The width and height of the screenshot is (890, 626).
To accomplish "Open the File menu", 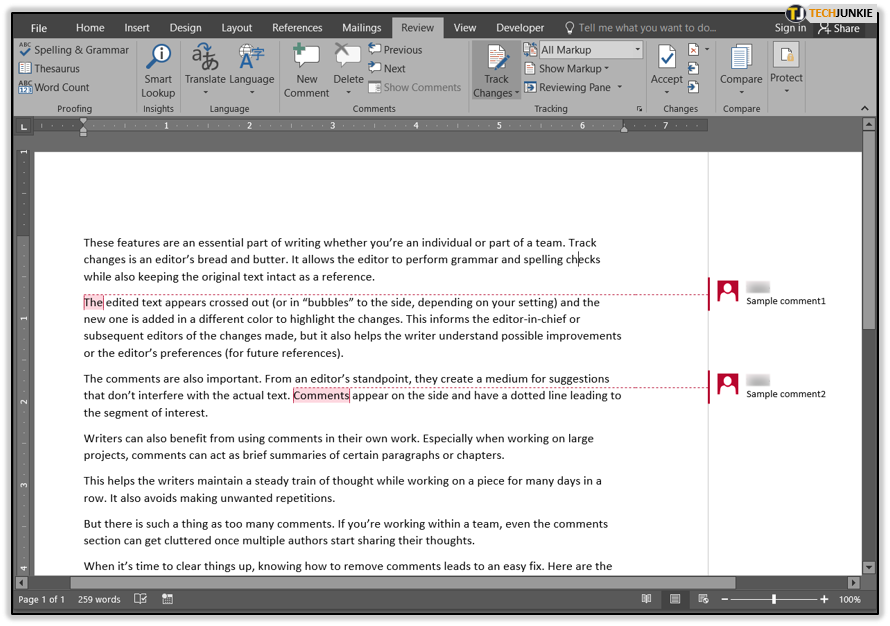I will tap(39, 28).
